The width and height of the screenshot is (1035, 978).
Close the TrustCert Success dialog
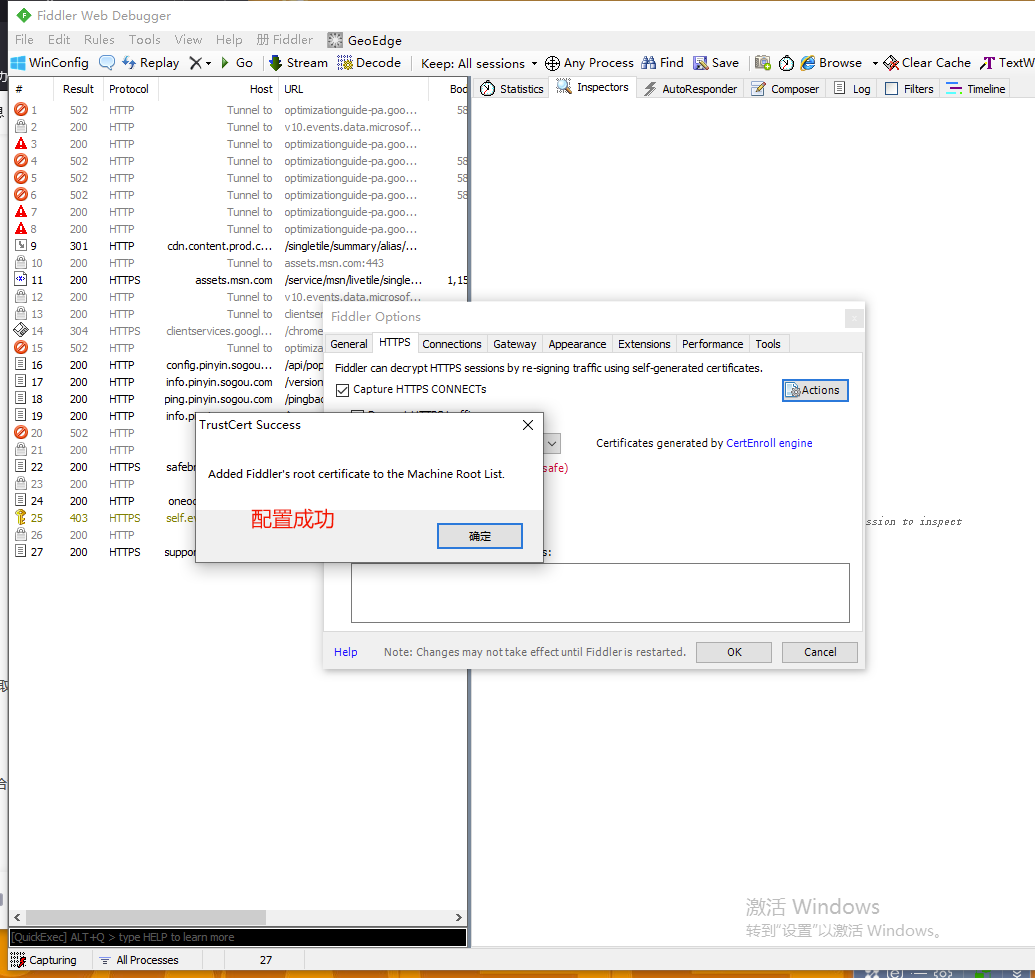click(x=528, y=425)
